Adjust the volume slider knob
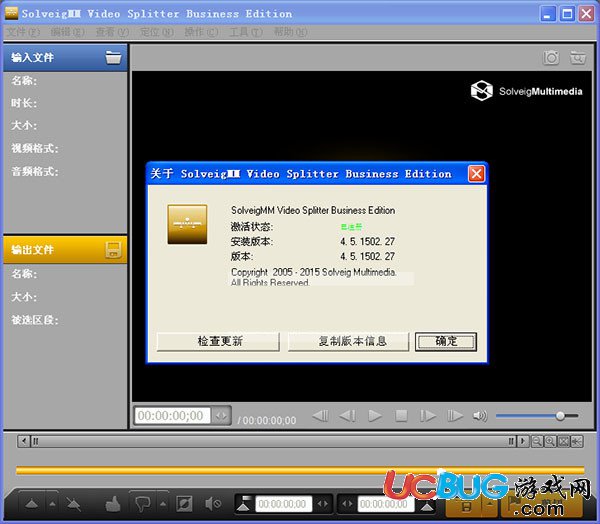Screen dimensions: 600x524 (560, 416)
